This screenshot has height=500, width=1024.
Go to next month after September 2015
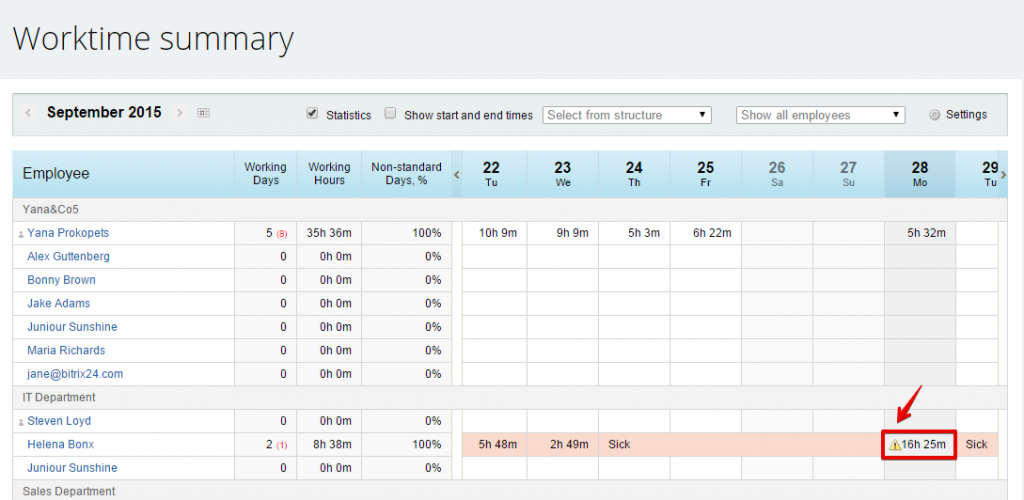[x=180, y=113]
